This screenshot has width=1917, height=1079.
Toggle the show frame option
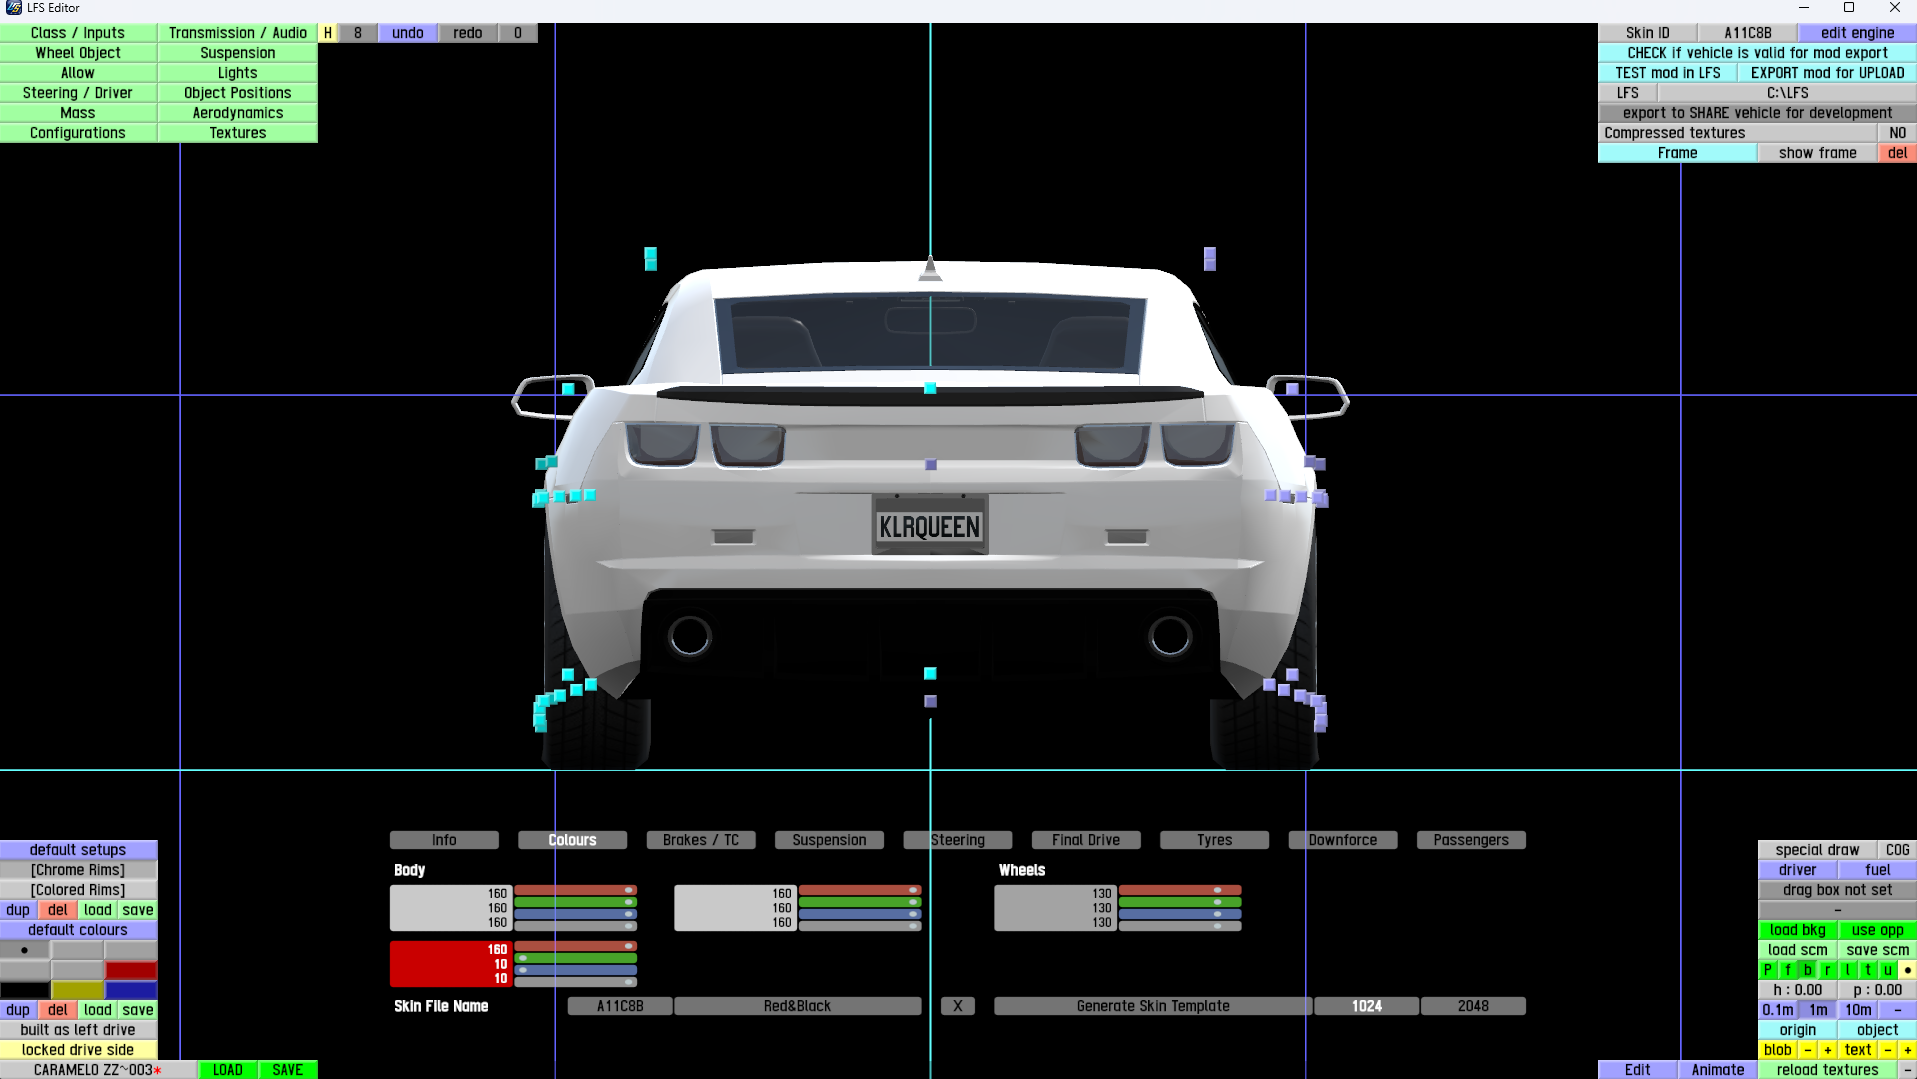[x=1817, y=153]
